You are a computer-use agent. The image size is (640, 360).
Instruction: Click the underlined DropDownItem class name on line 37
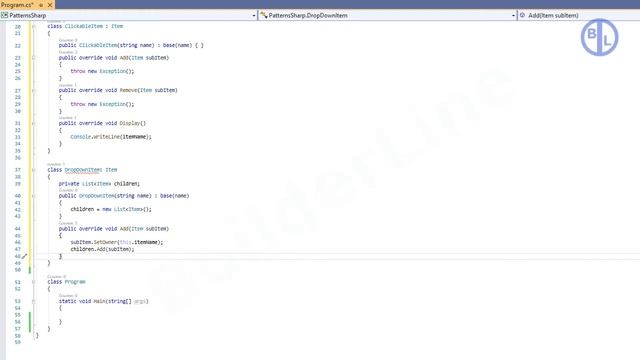tap(82, 170)
